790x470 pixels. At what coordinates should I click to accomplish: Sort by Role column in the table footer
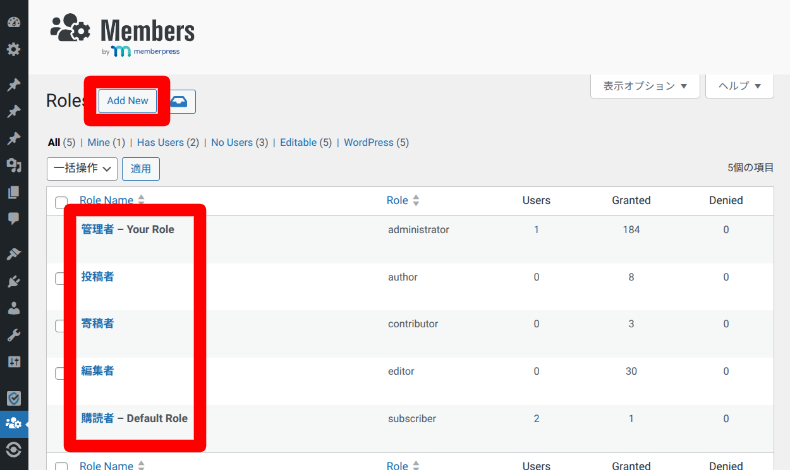coord(403,465)
